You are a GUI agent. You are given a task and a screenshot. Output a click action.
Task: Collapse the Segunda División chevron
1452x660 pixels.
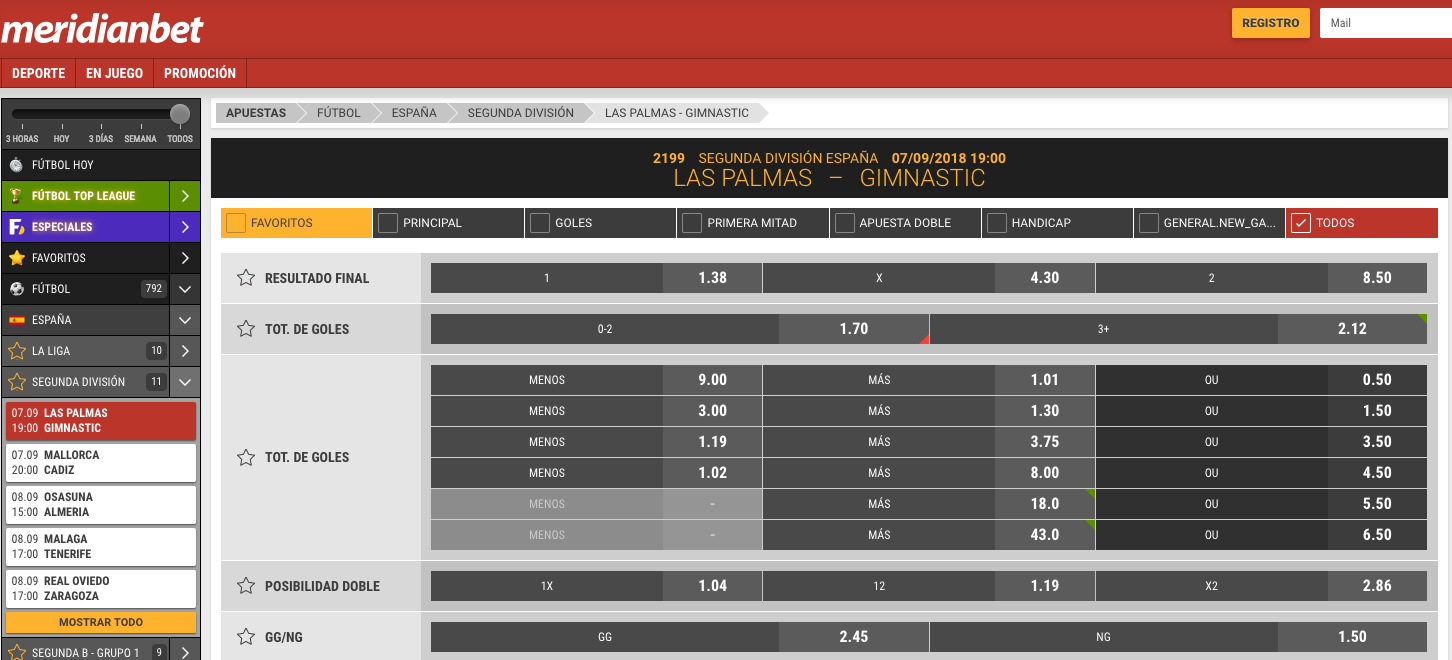click(185, 382)
